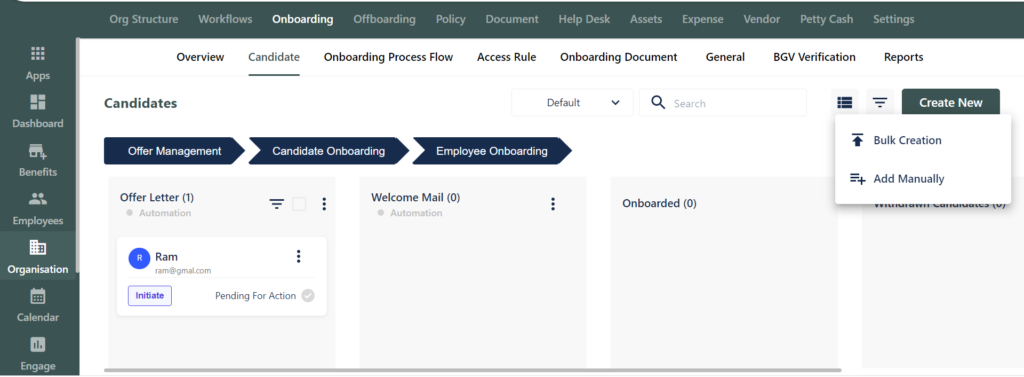The image size is (1024, 377).
Task: Click the horizontal scrollbar below the columns
Action: 472,371
